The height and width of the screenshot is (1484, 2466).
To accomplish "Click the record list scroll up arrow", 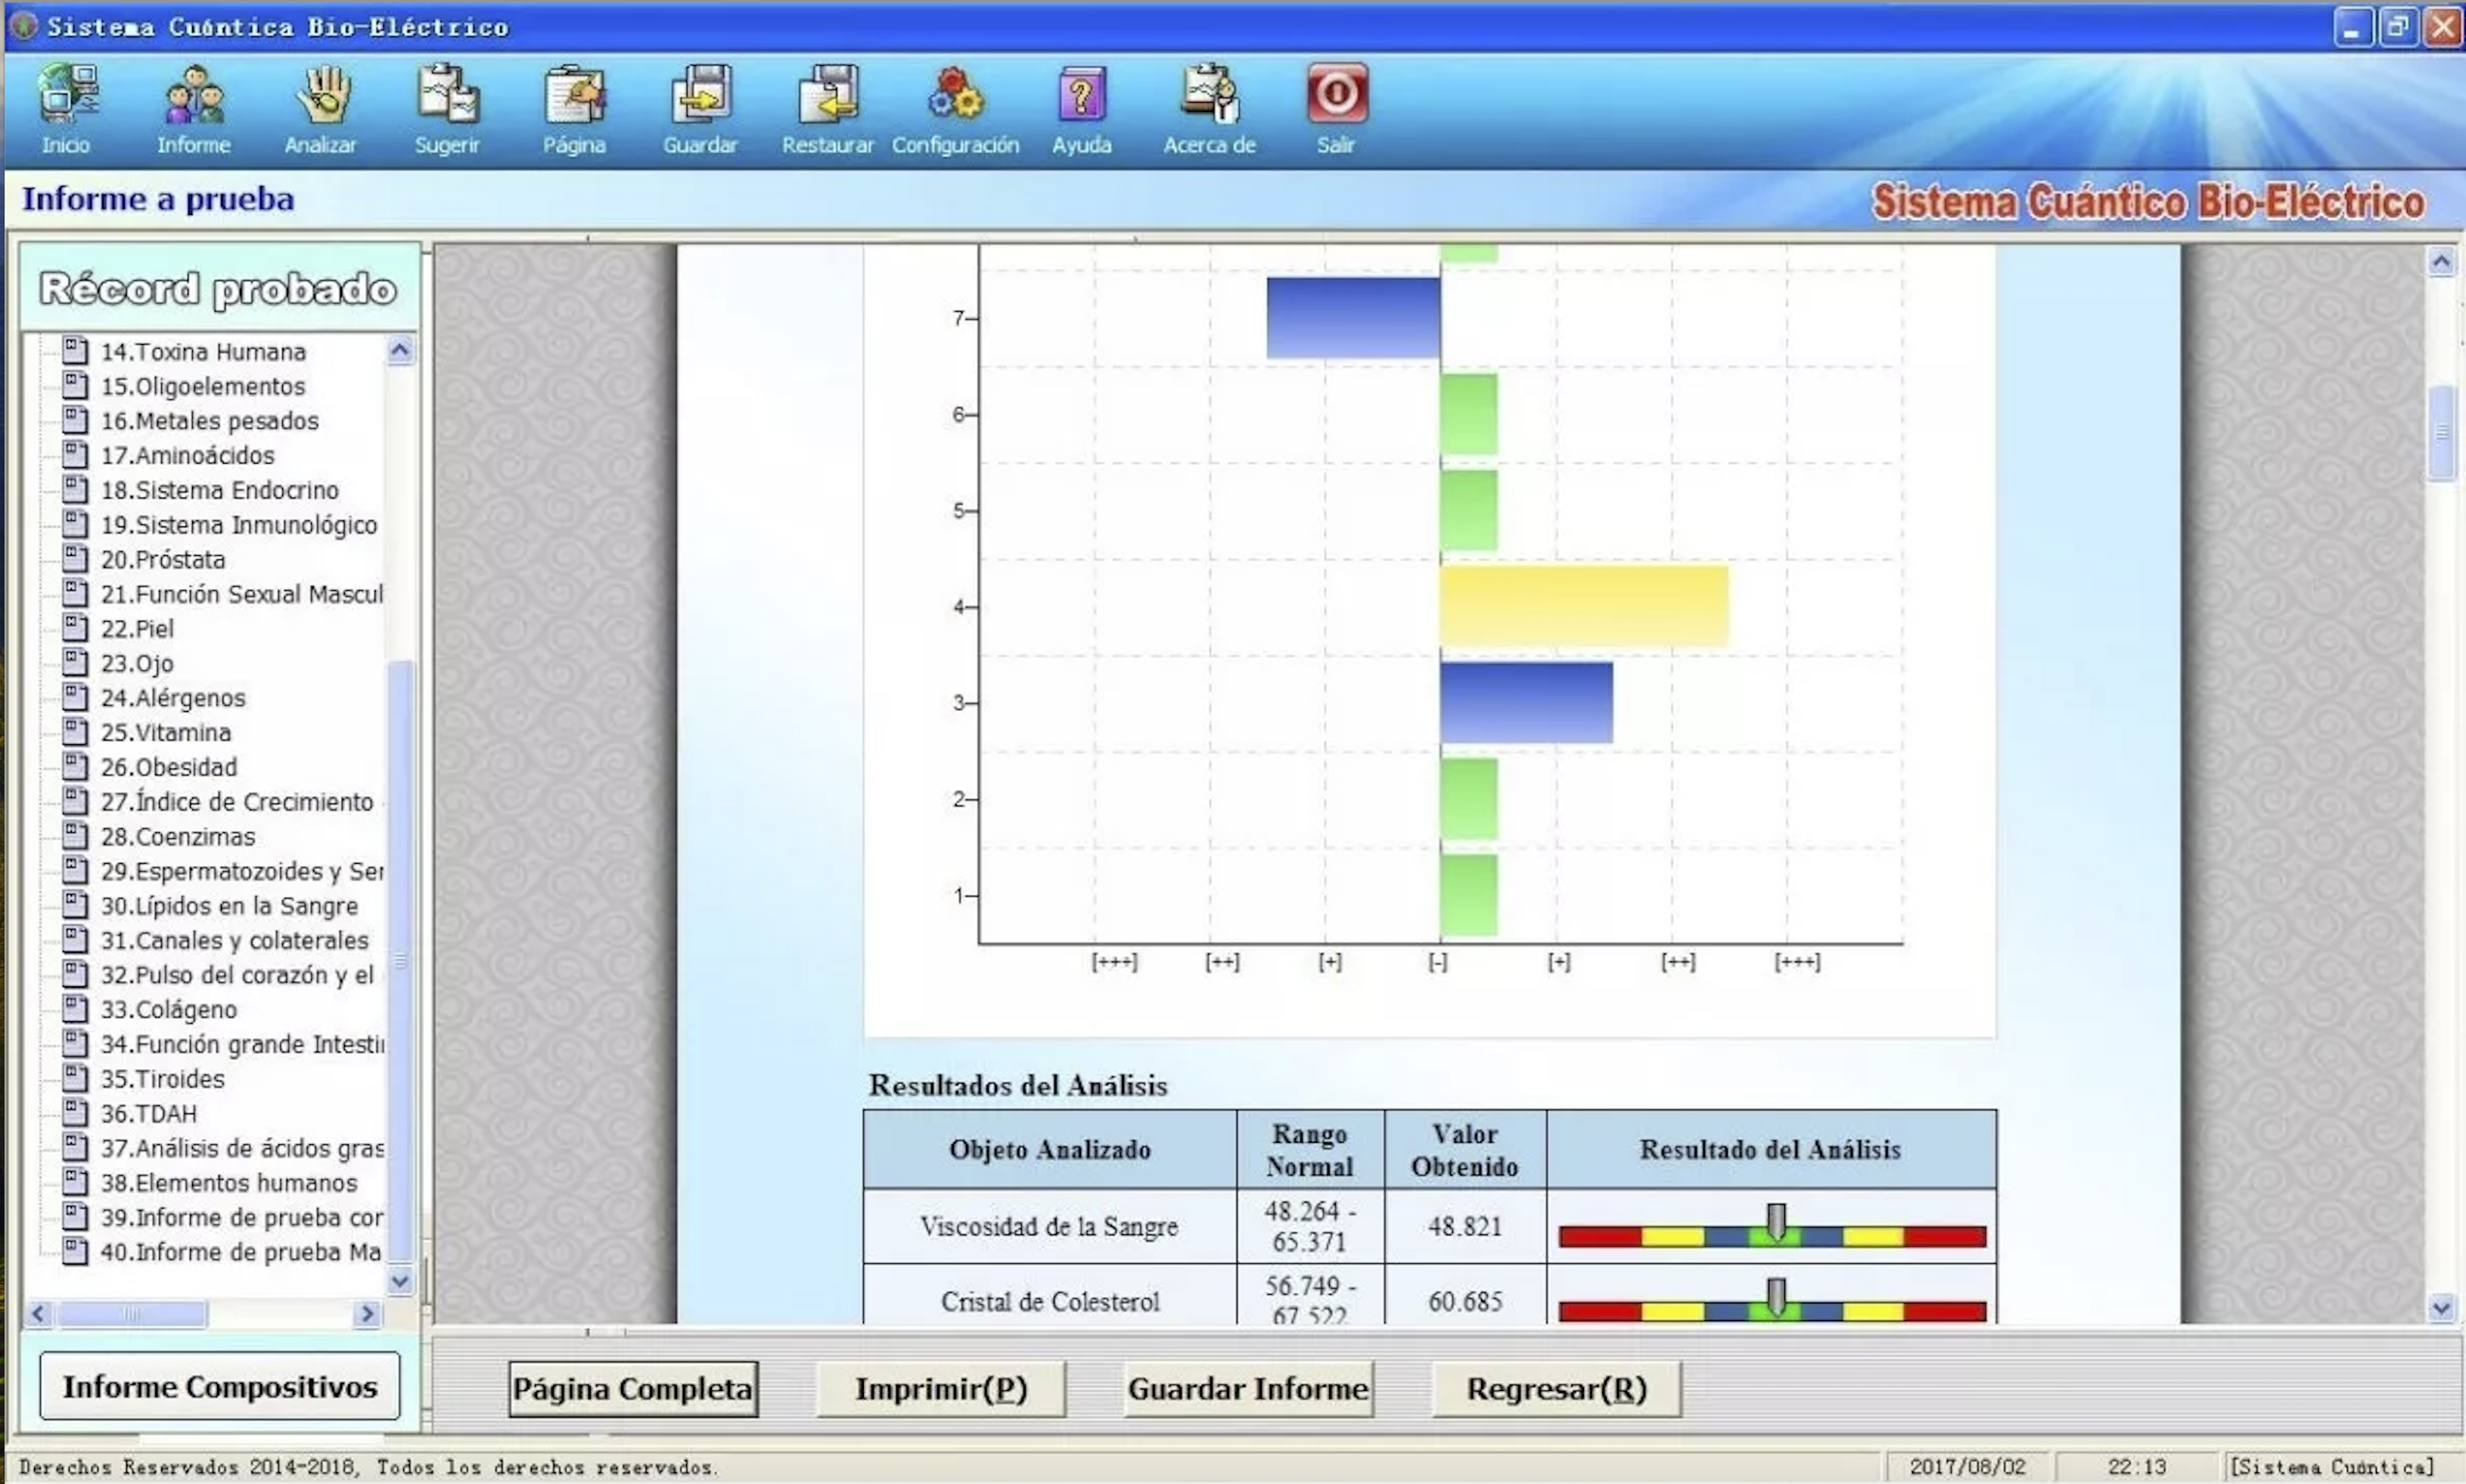I will click(400, 350).
